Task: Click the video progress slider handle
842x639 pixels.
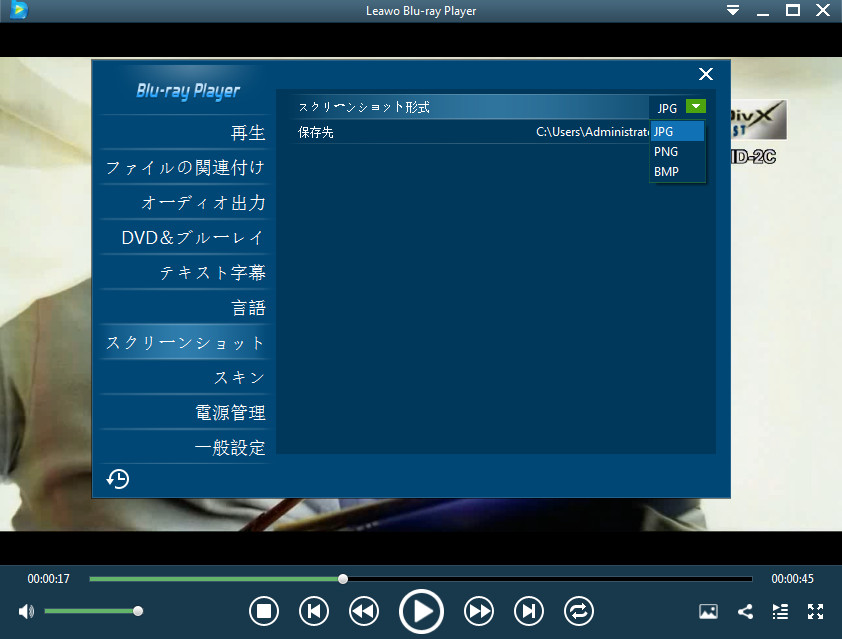Action: [343, 579]
